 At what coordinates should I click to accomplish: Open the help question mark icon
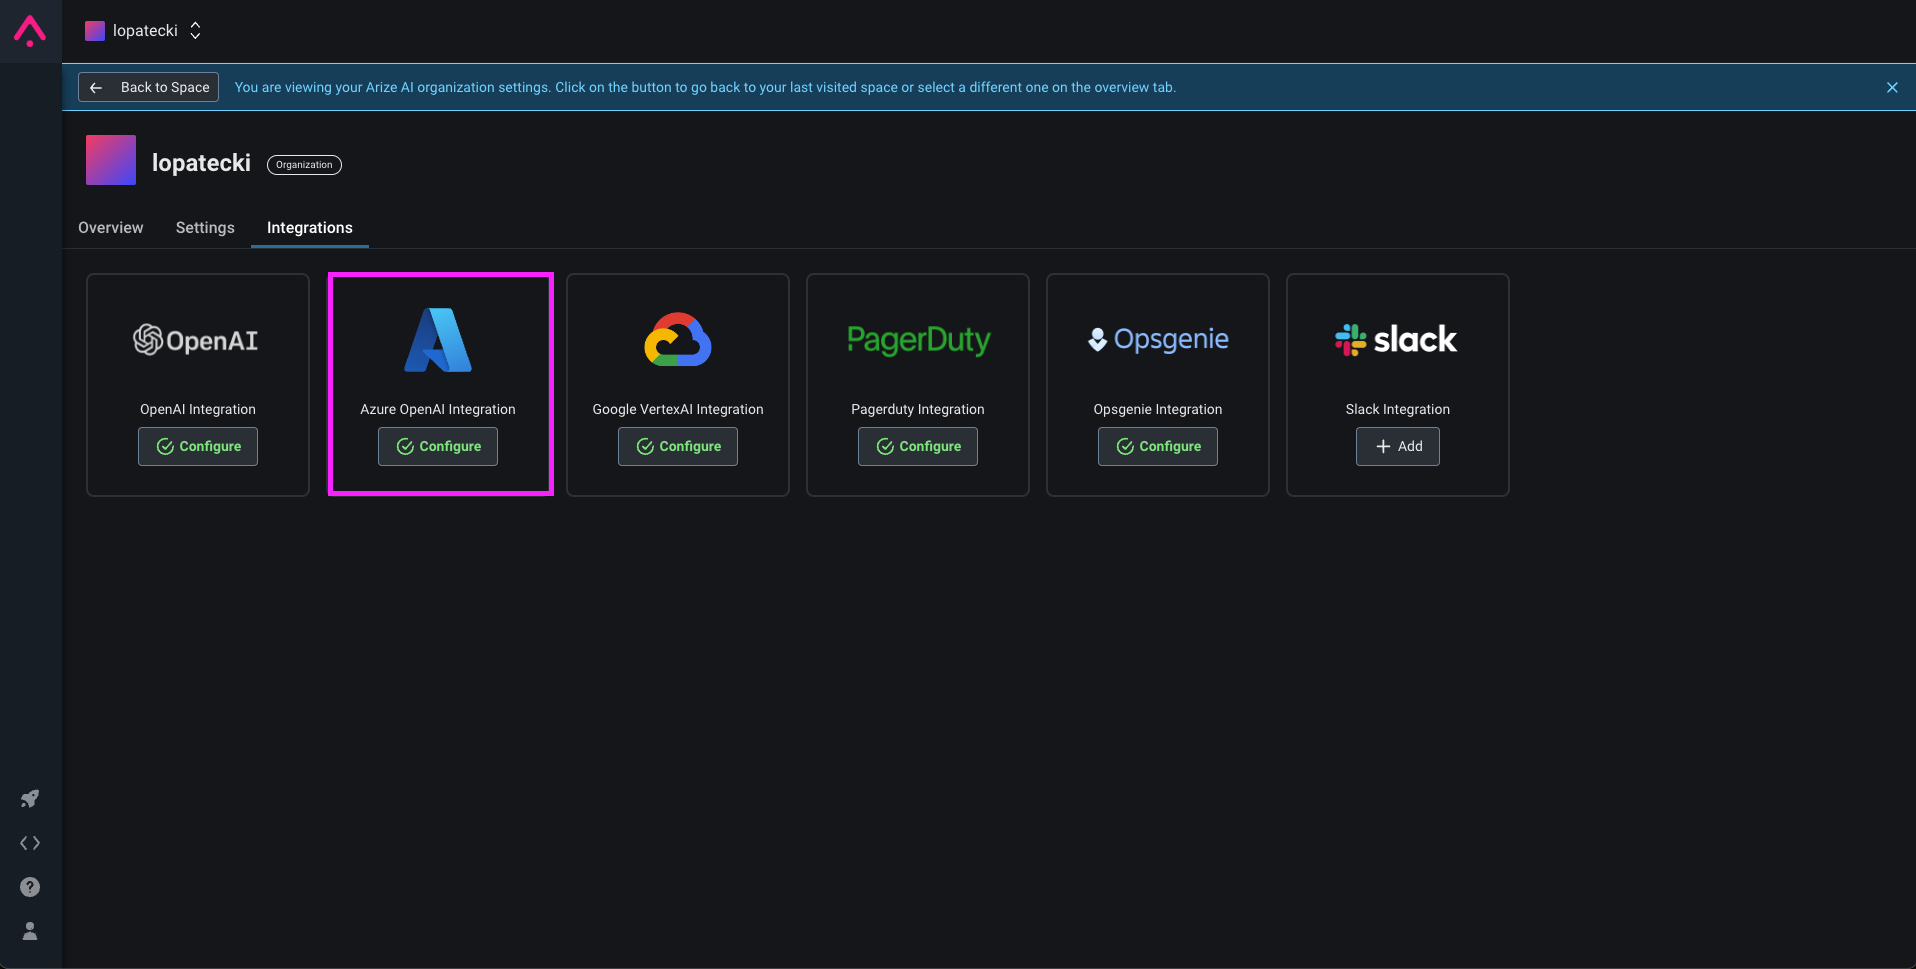[30, 887]
